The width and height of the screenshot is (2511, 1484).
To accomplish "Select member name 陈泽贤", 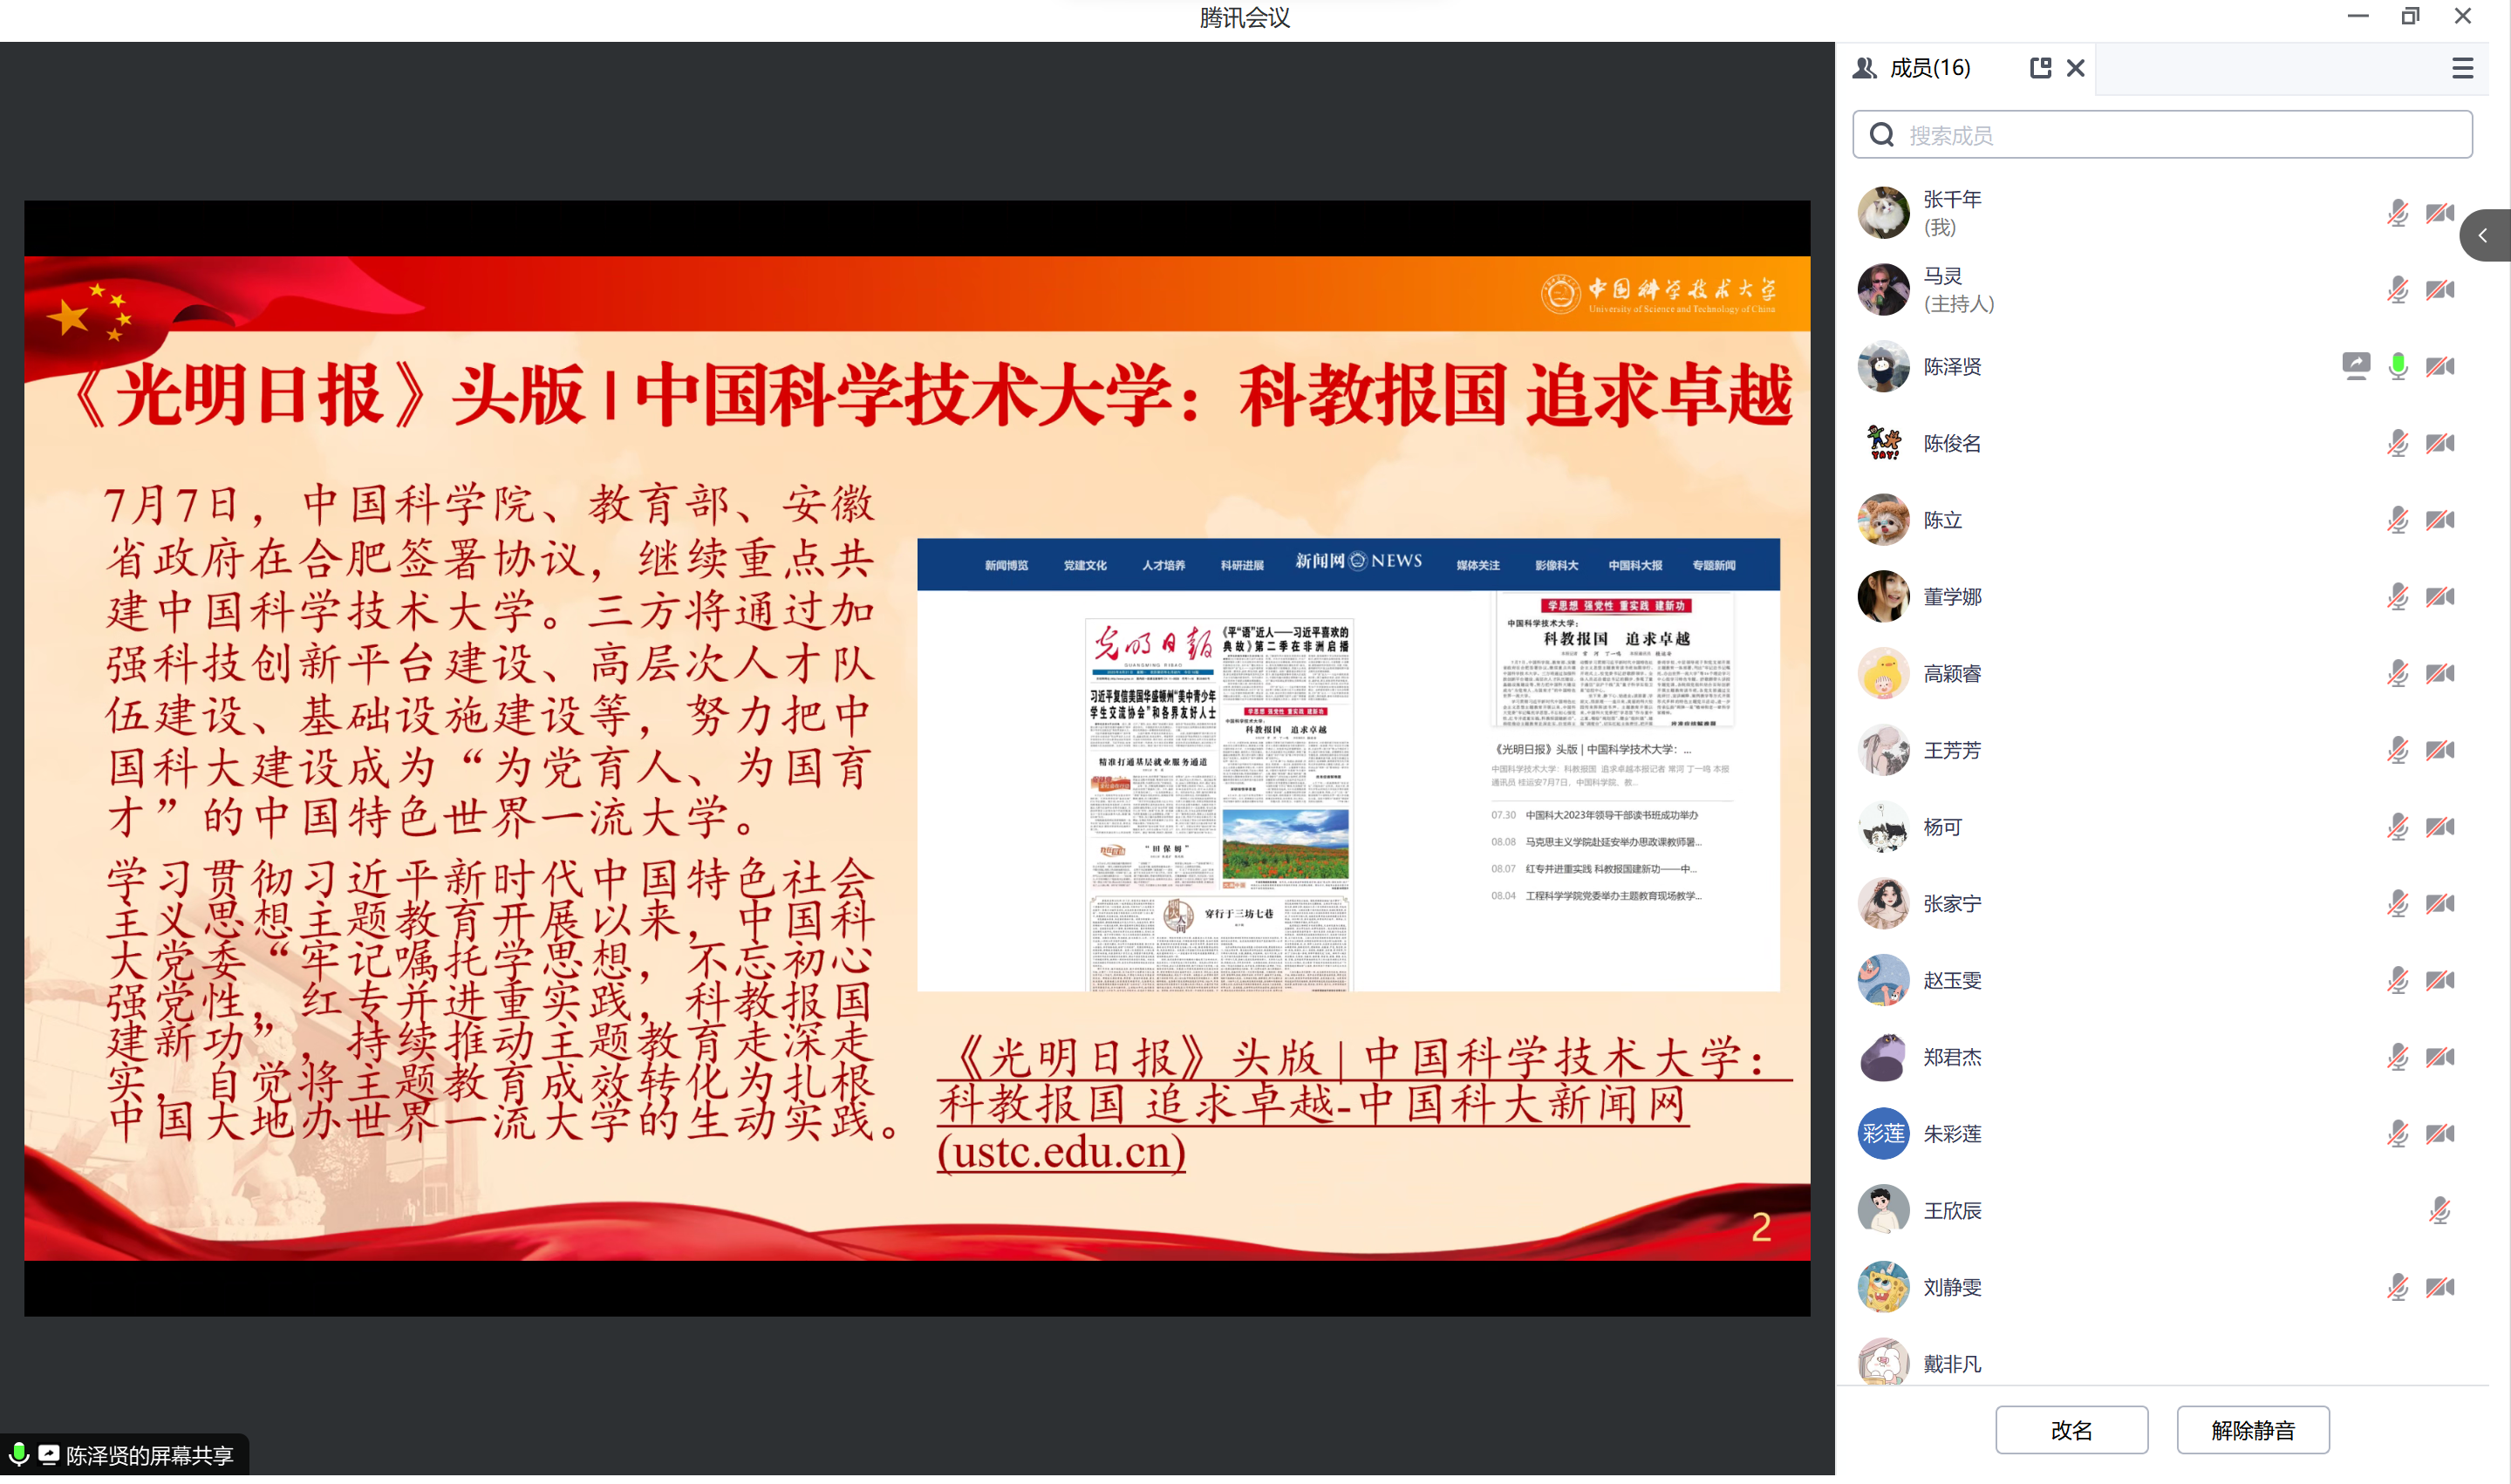I will click(1952, 367).
